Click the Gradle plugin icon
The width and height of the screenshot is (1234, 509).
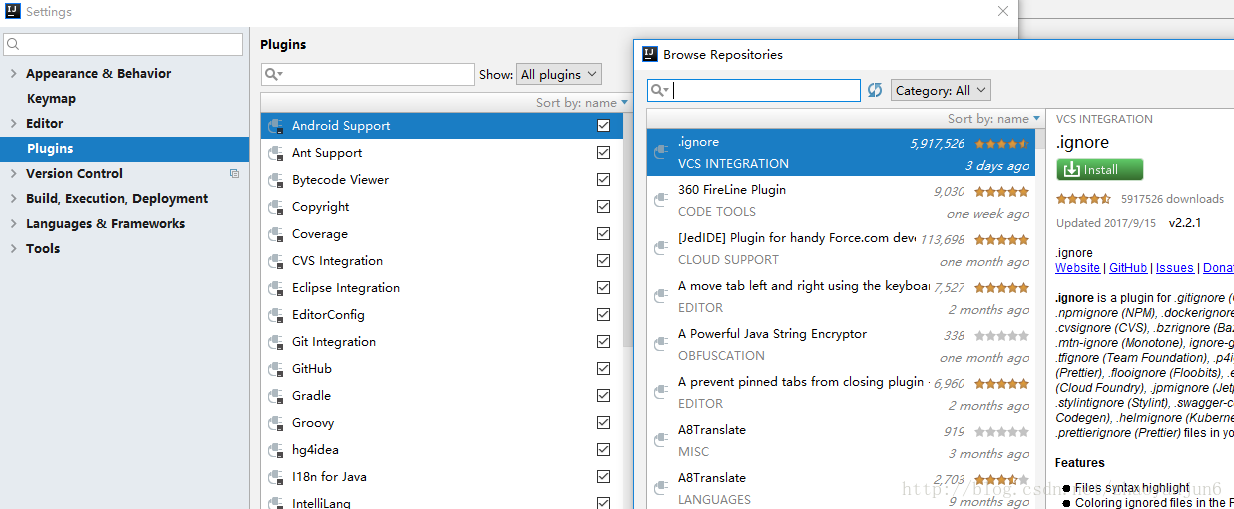click(276, 396)
